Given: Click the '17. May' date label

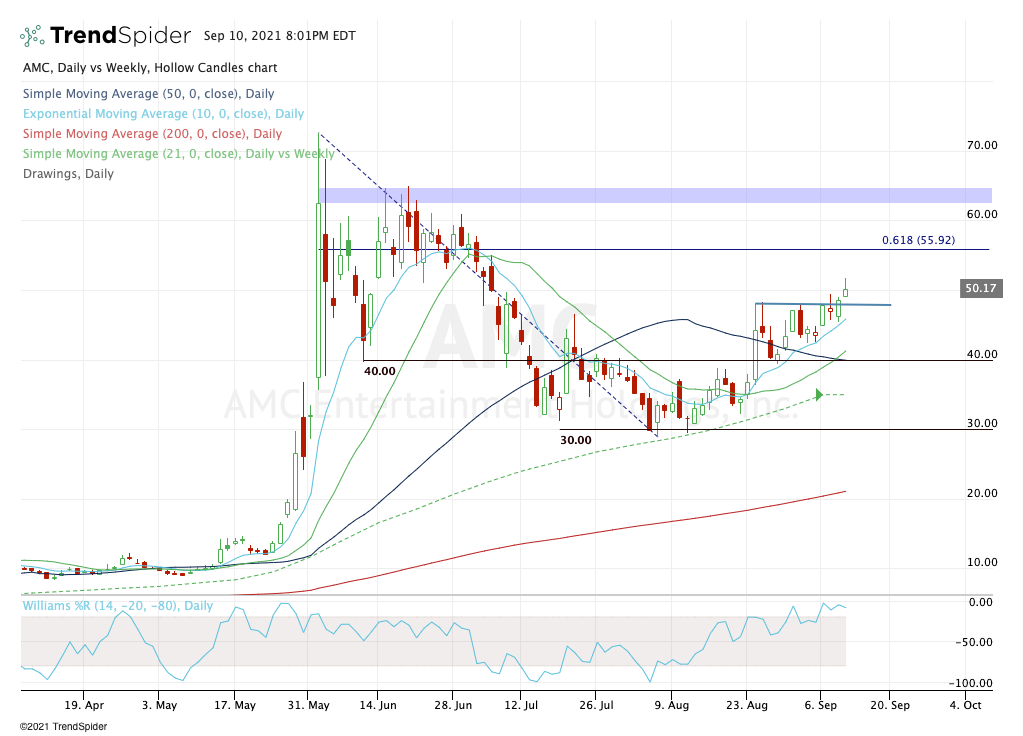Looking at the screenshot, I should point(235,705).
